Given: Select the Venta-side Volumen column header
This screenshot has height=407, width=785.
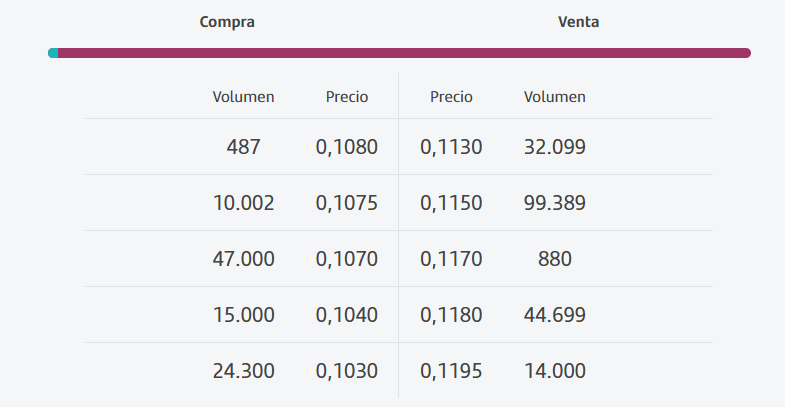Looking at the screenshot, I should [x=555, y=97].
